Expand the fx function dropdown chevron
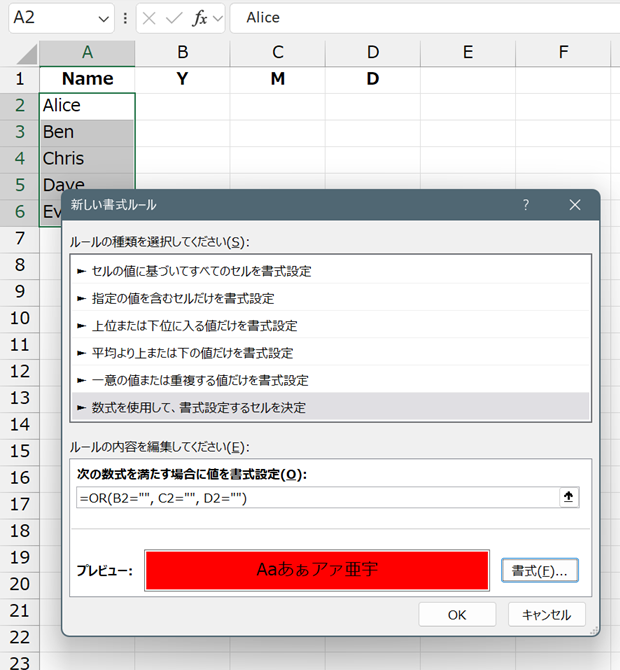The width and height of the screenshot is (620, 670). click(217, 18)
